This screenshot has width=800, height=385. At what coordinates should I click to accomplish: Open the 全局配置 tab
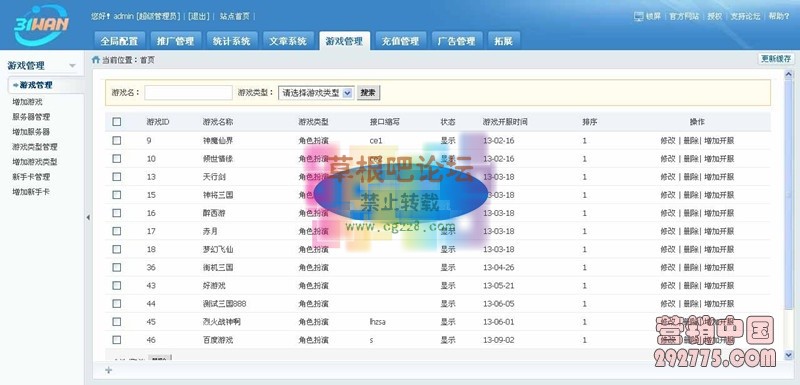pyautogui.click(x=119, y=41)
